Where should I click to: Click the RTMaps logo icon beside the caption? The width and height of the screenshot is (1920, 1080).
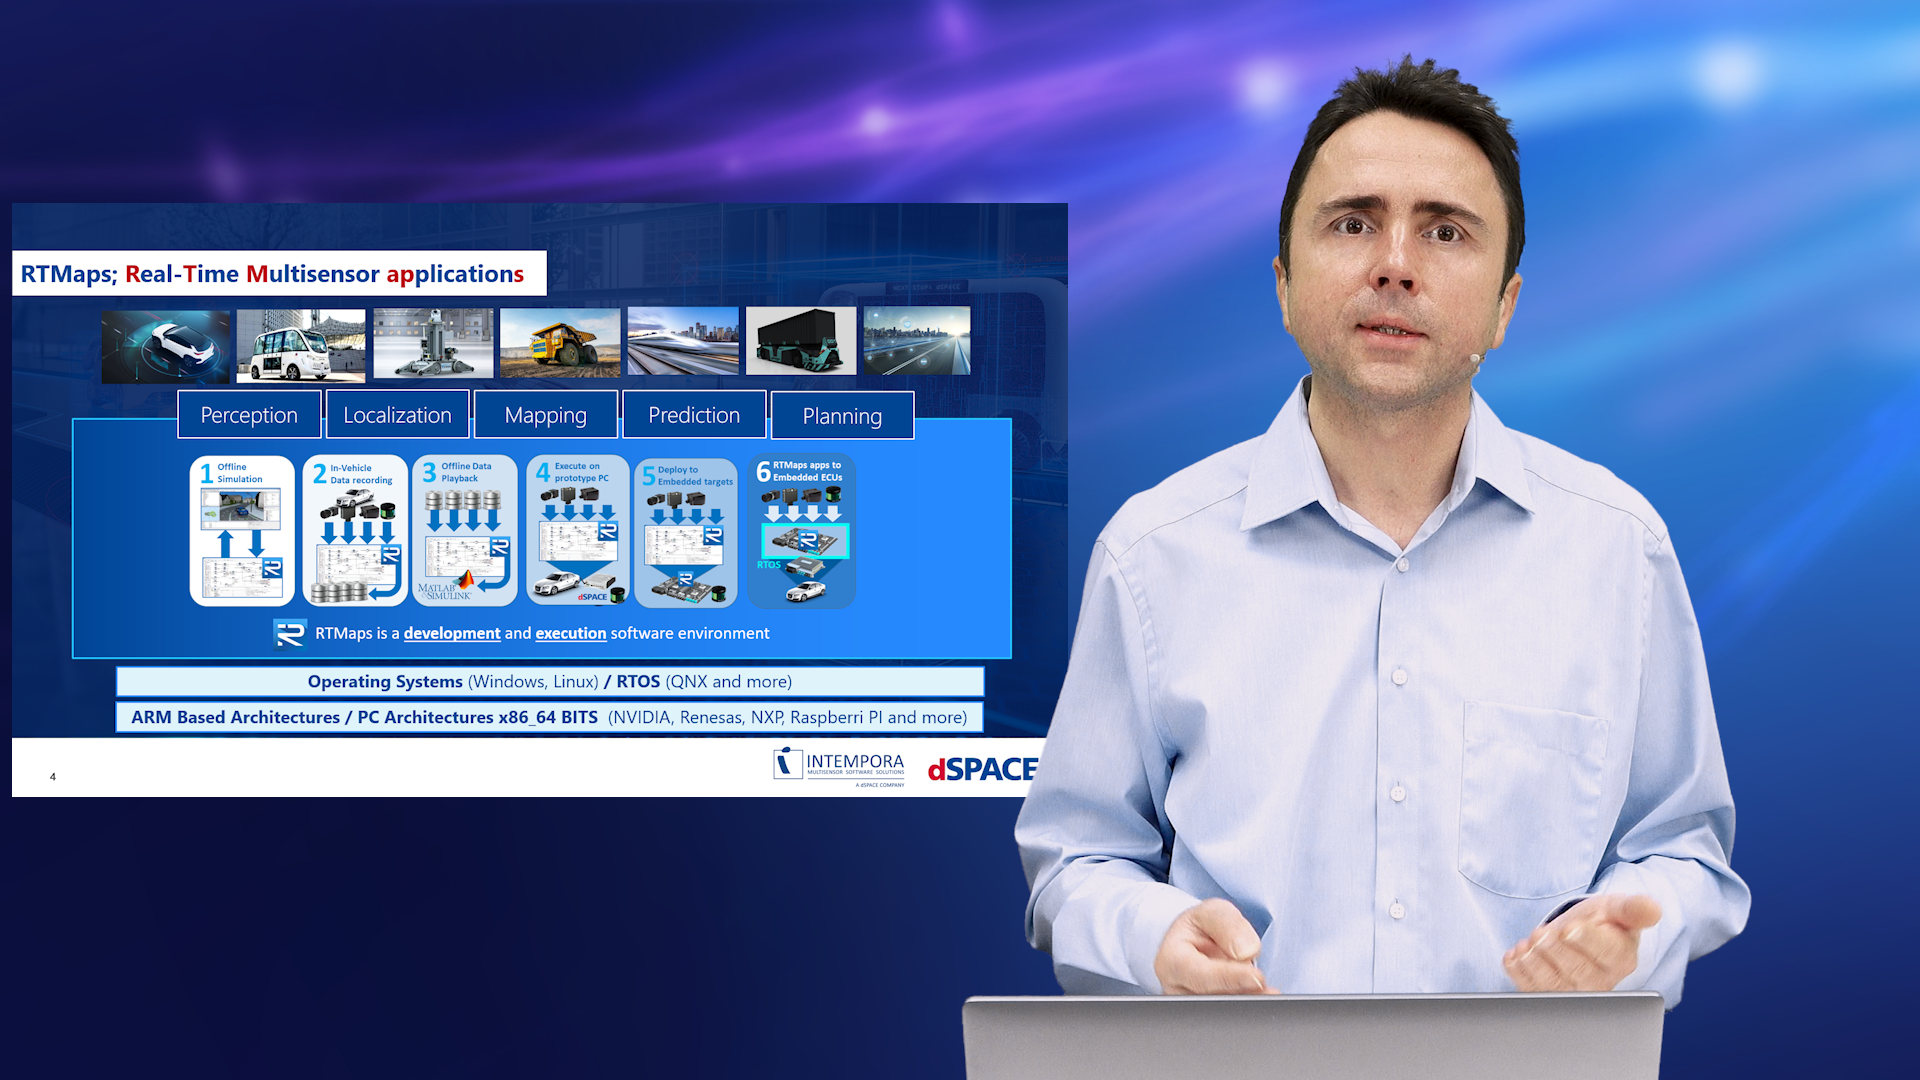290,634
